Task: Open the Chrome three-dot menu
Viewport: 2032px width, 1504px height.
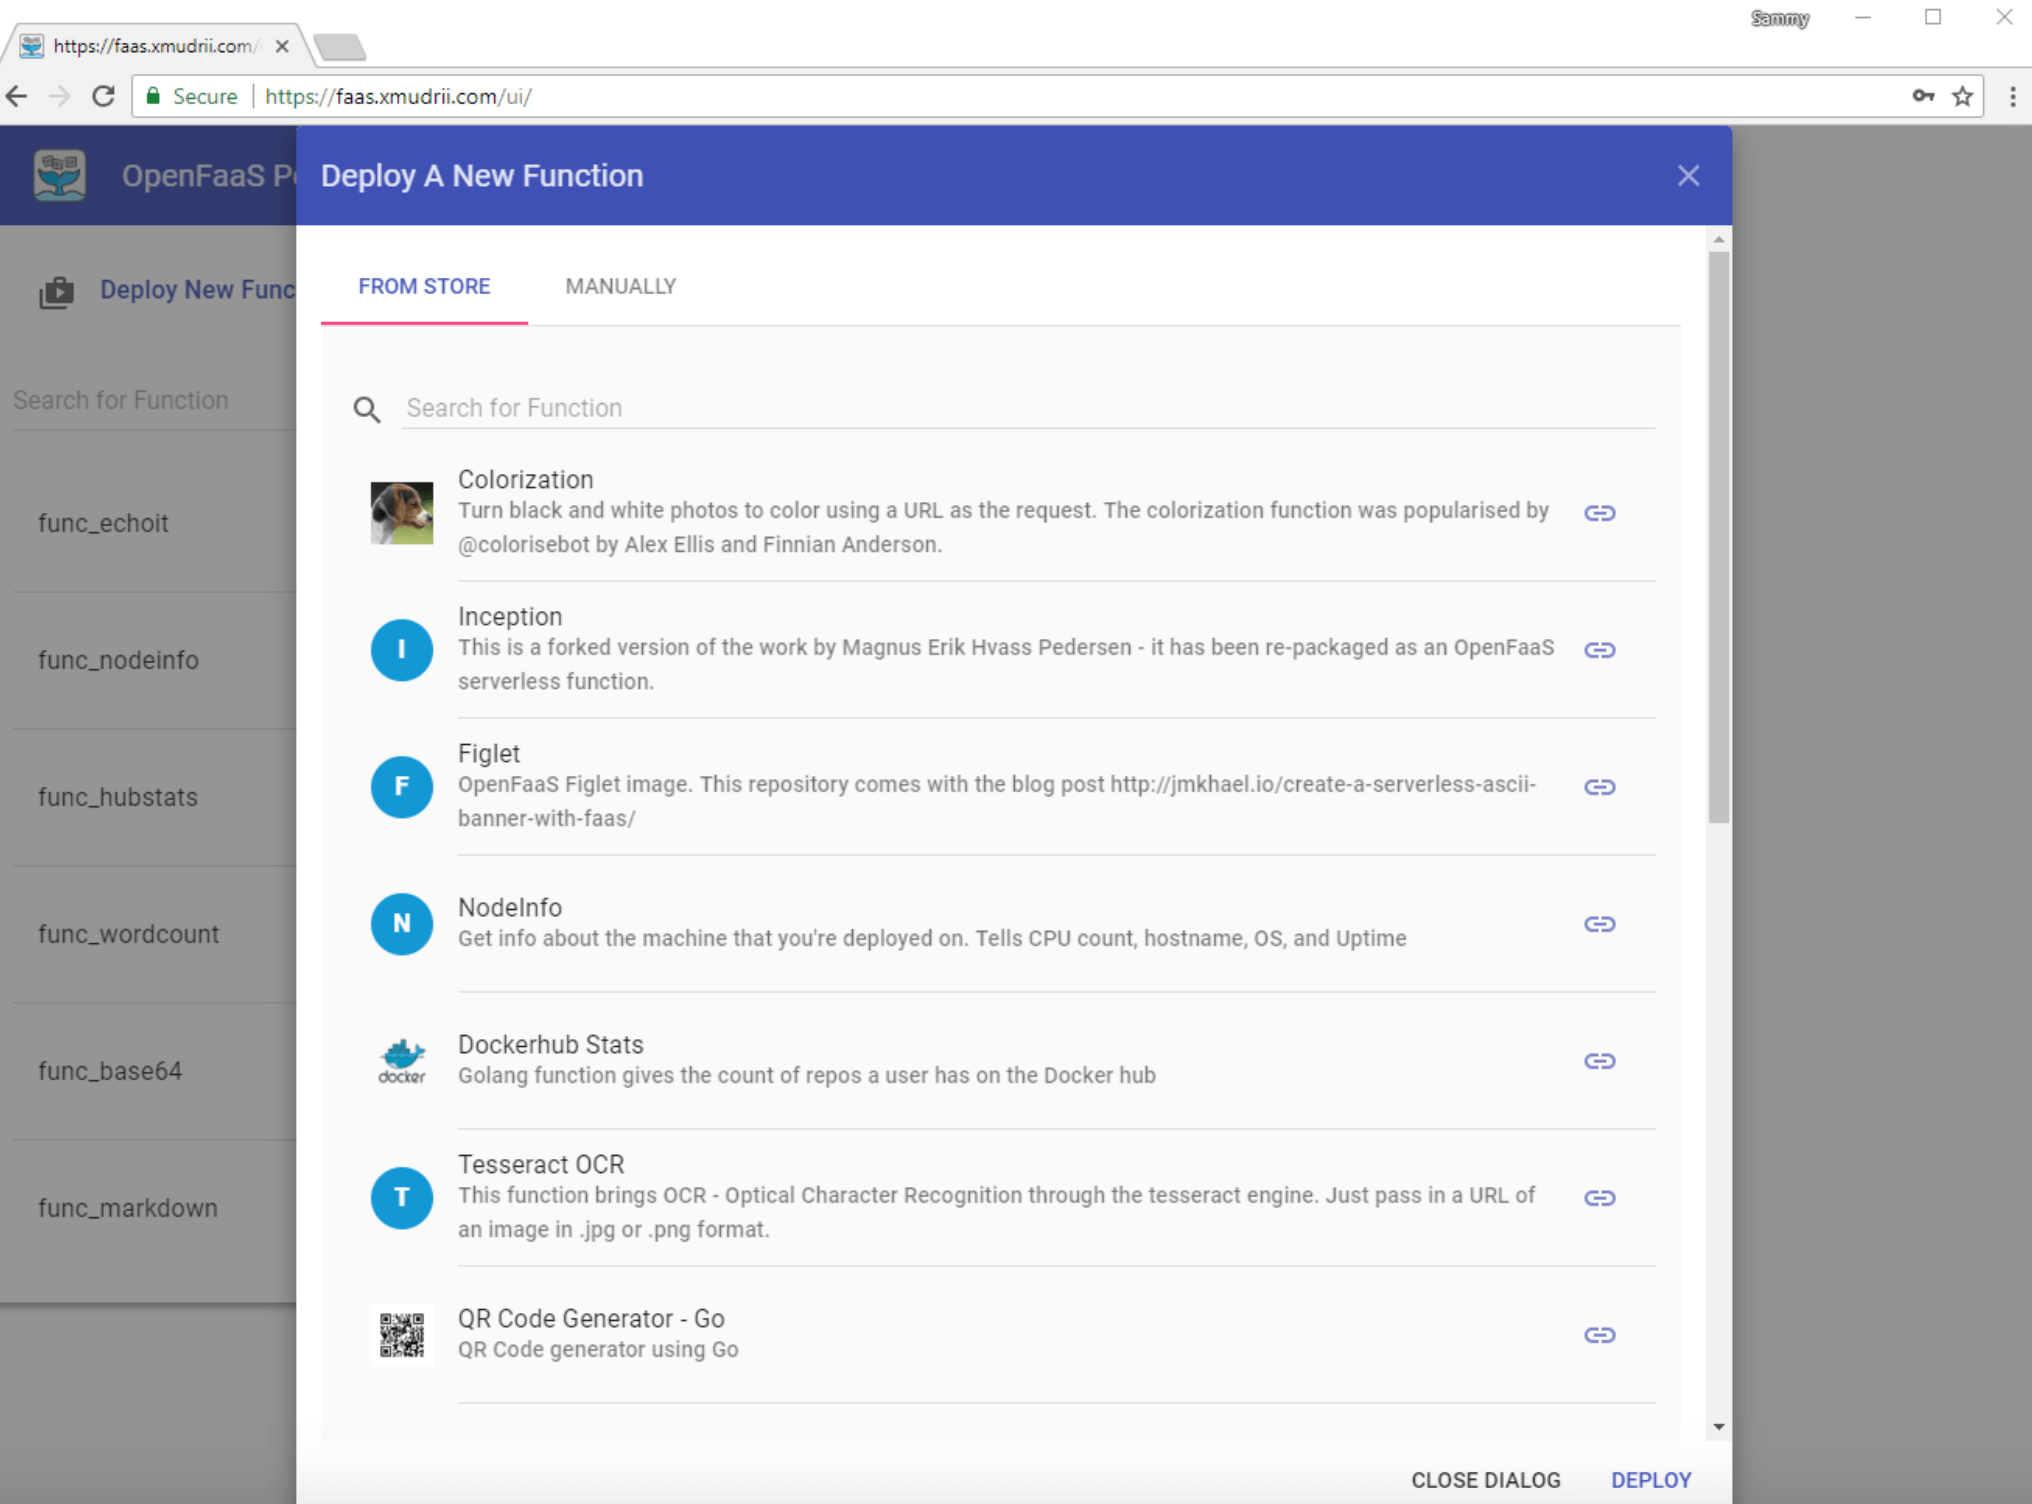Action: tap(2012, 96)
